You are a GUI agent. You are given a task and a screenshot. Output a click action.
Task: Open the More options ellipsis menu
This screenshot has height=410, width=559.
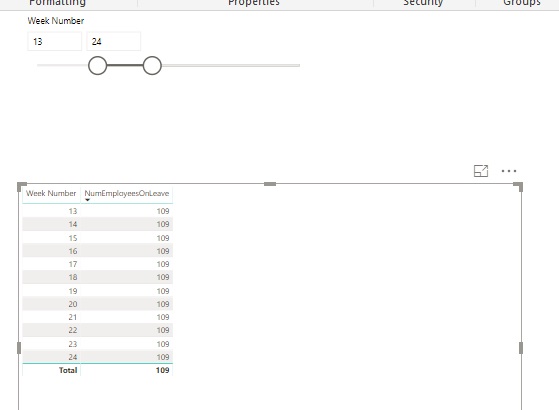click(x=509, y=171)
